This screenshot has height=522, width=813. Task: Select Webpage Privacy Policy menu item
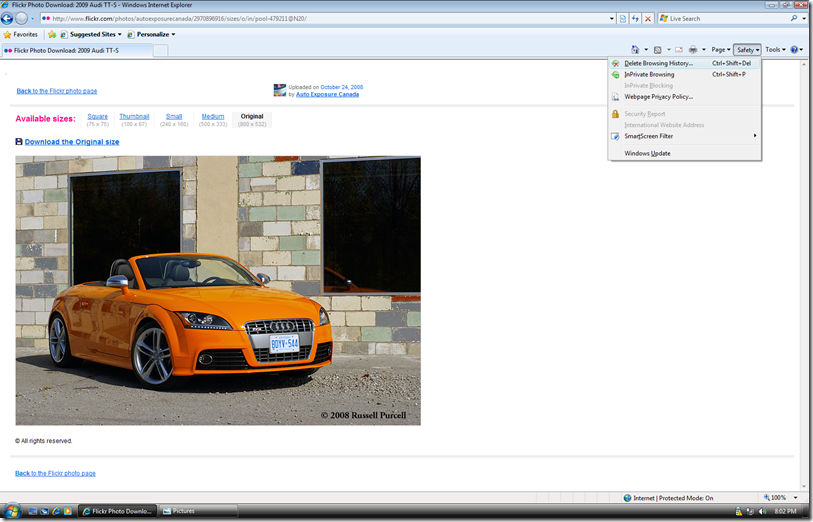tap(684, 97)
